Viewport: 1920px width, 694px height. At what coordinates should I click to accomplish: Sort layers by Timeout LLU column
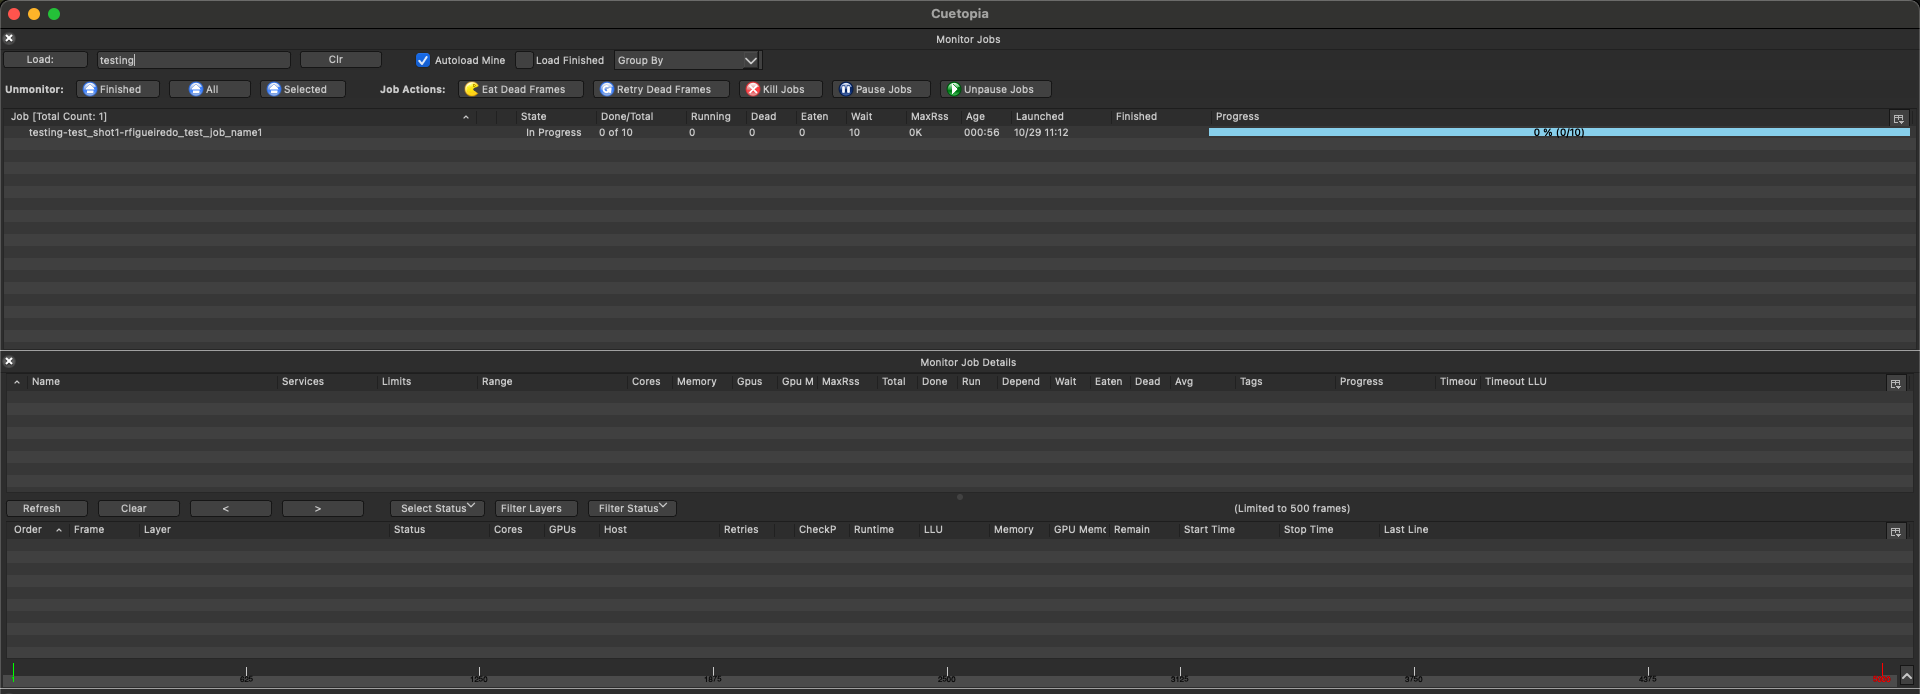click(1515, 381)
